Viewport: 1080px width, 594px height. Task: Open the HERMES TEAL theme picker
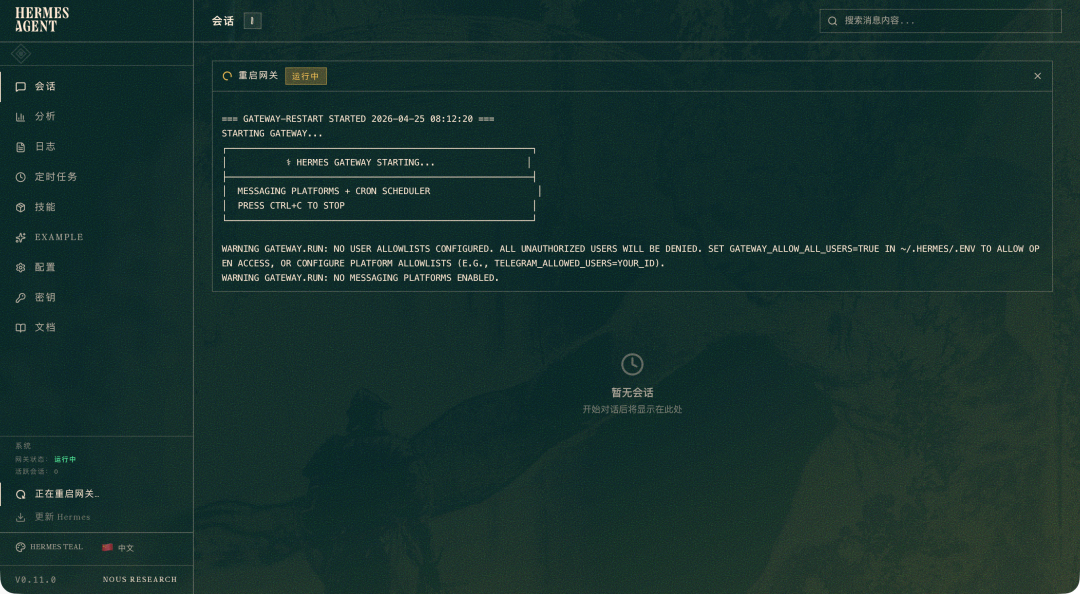[x=50, y=547]
